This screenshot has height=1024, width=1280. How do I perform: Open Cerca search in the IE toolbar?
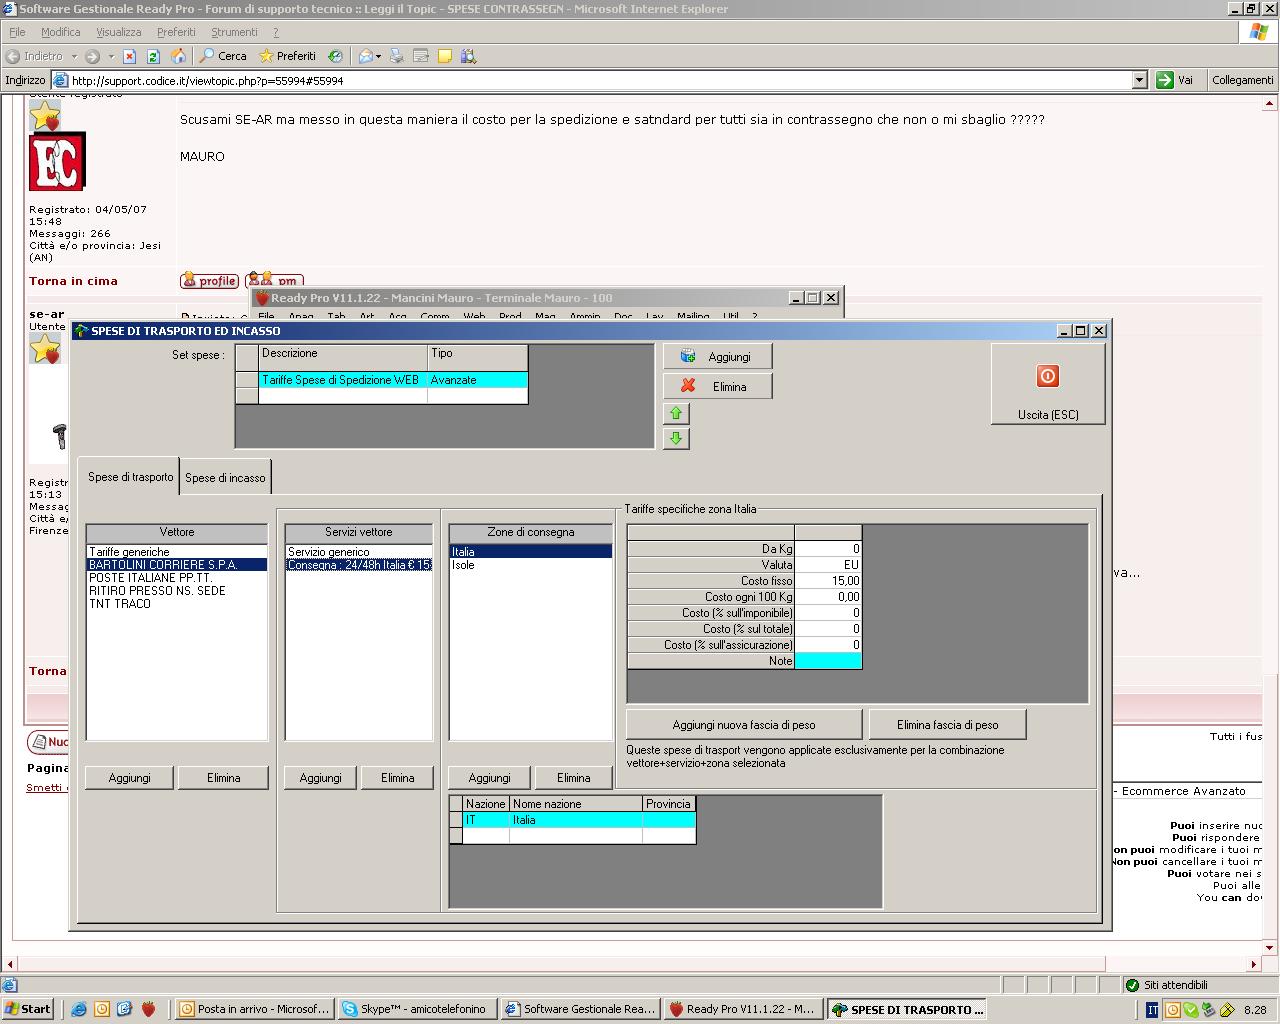click(223, 56)
